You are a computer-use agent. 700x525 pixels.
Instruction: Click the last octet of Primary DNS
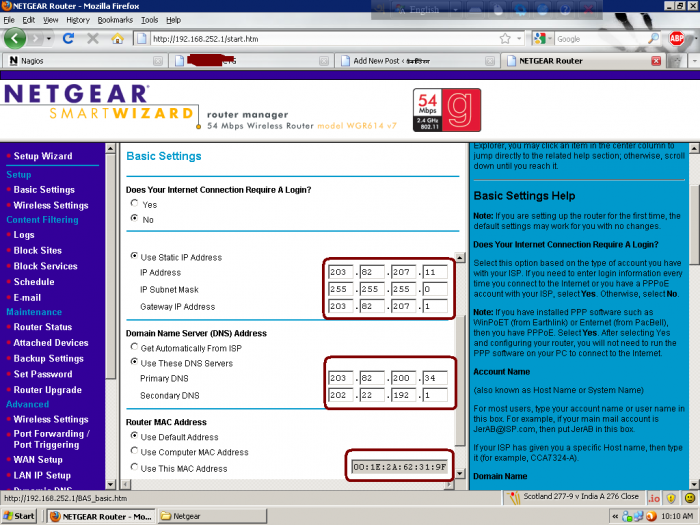tap(435, 378)
